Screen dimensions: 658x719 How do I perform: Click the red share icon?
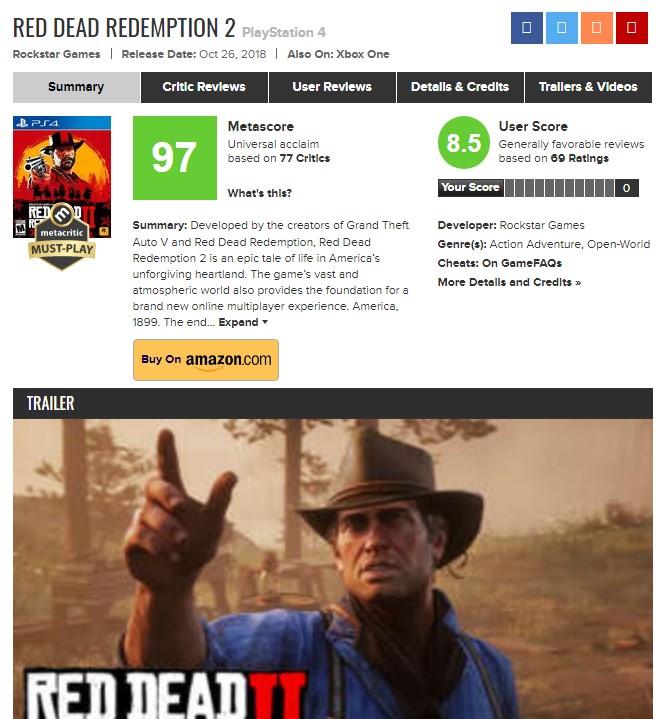[x=631, y=28]
